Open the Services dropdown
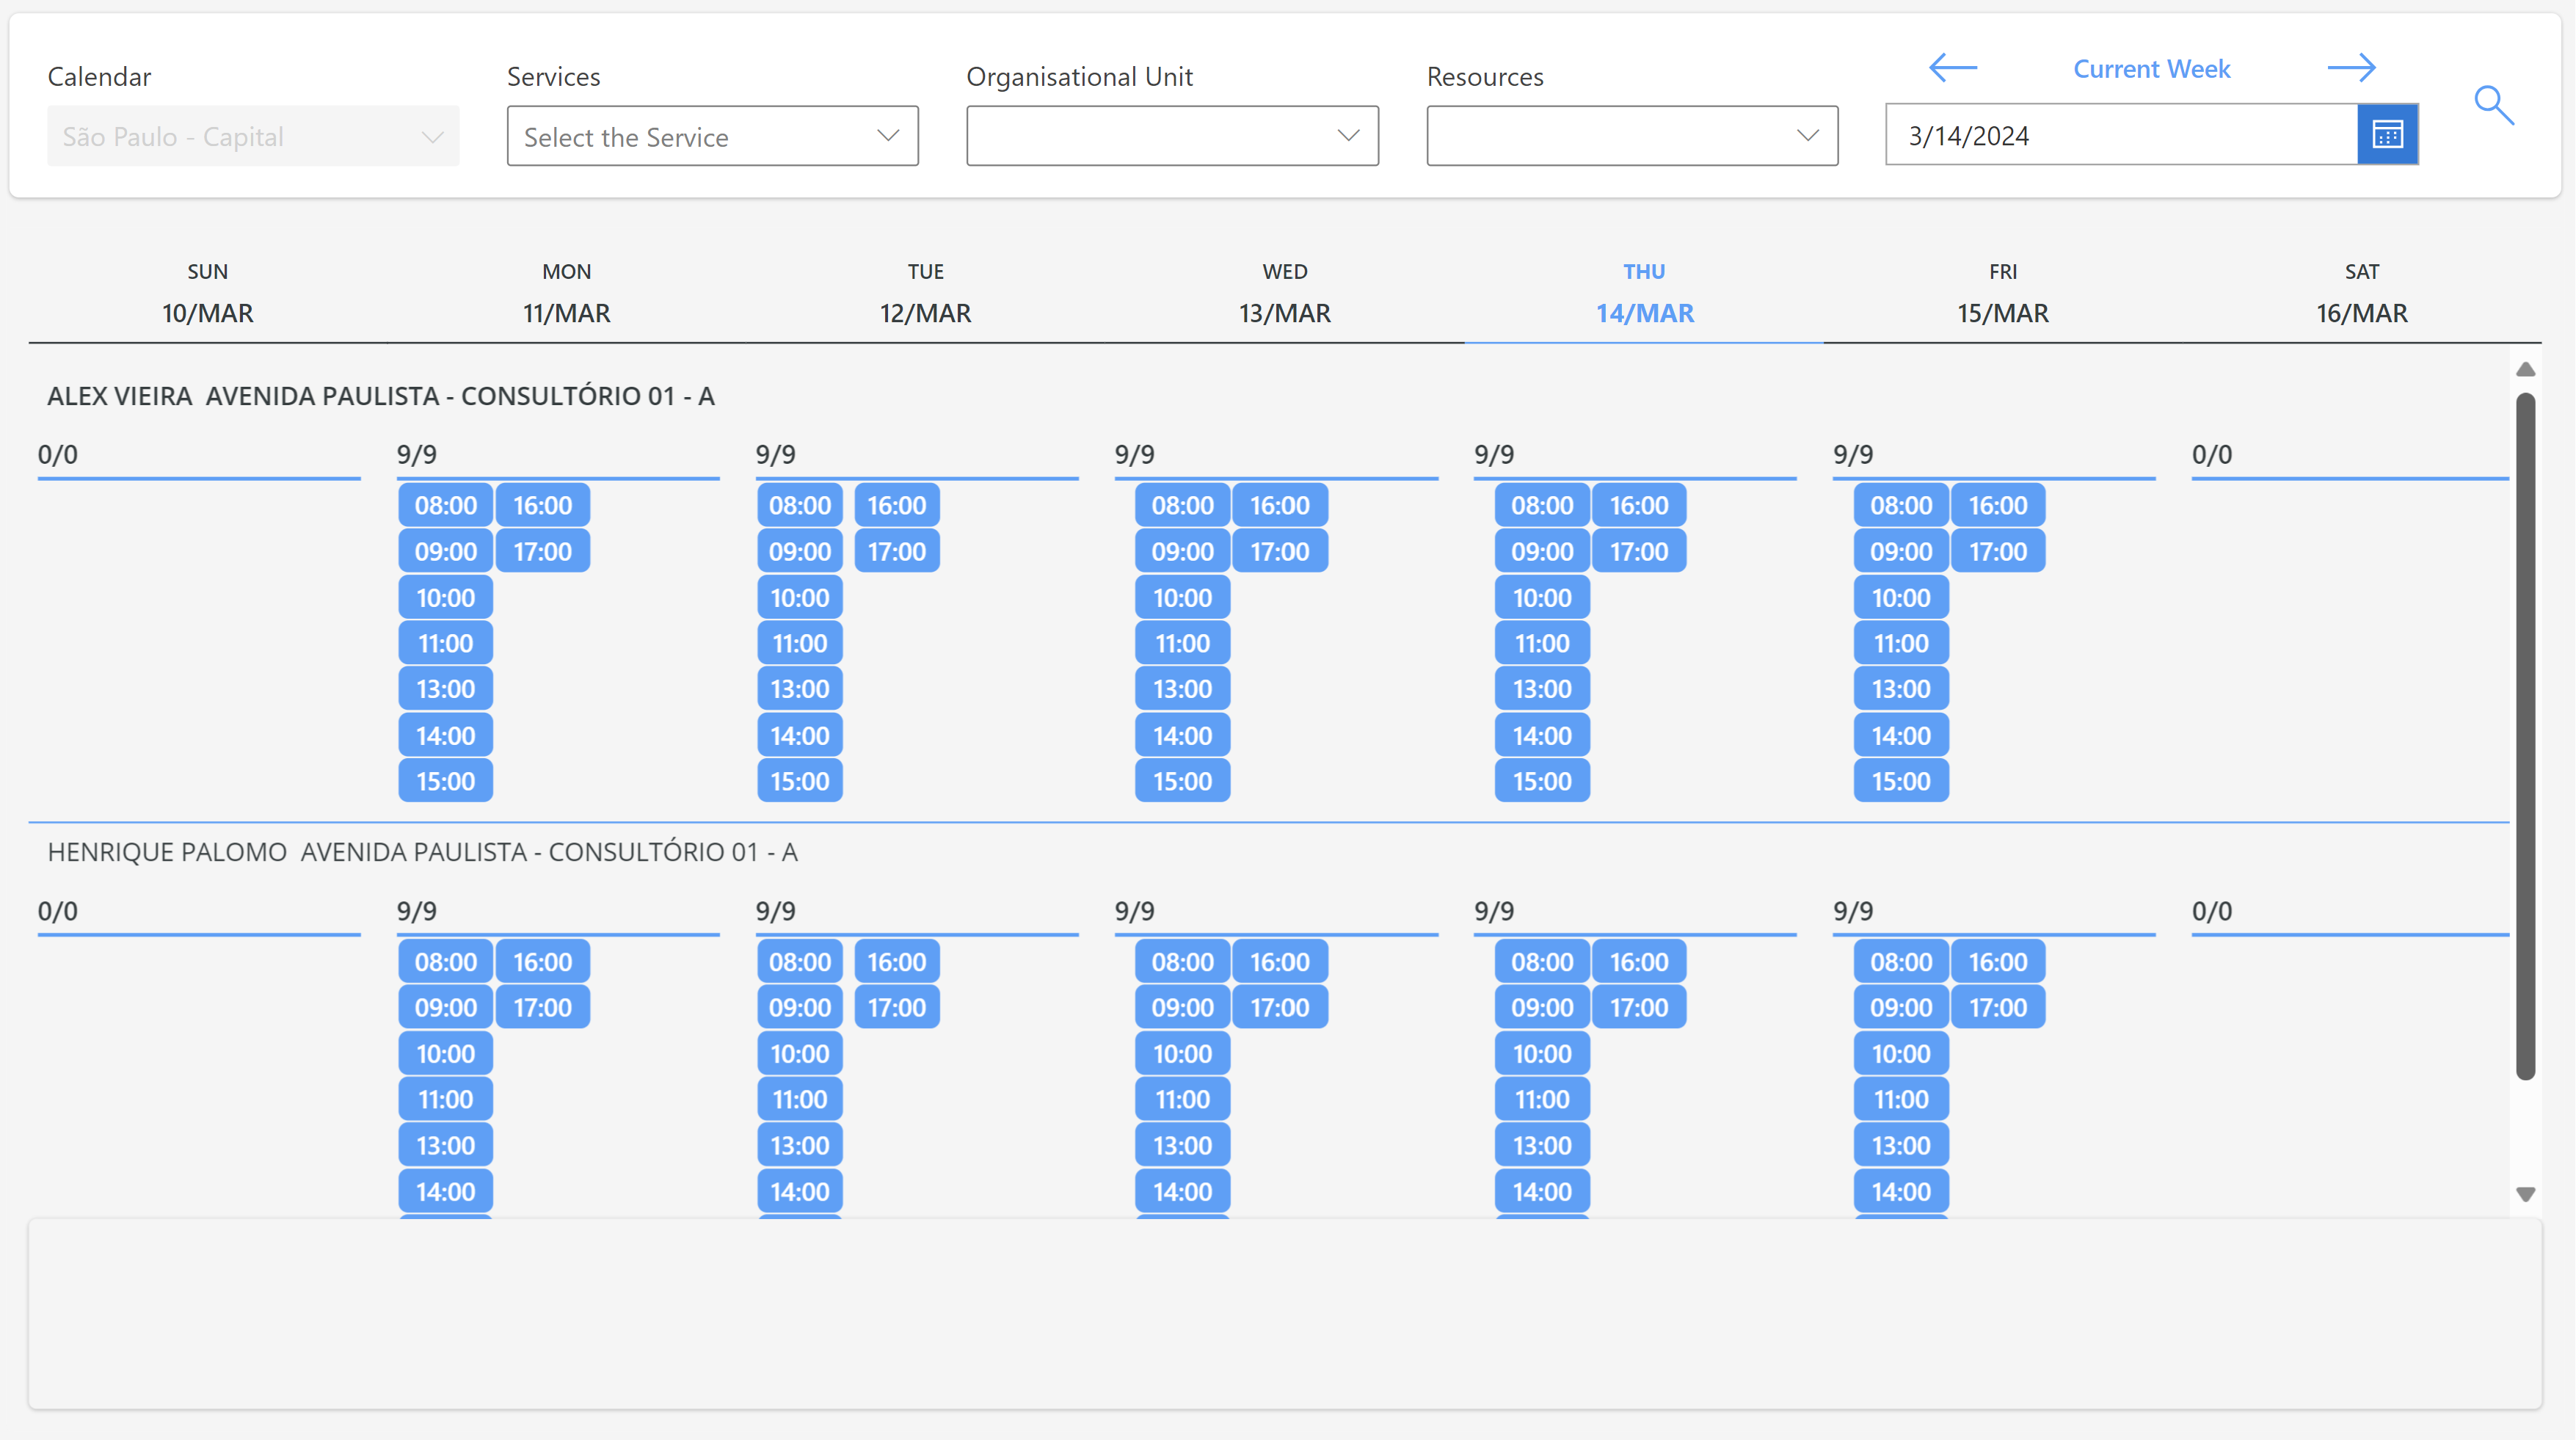 712,136
